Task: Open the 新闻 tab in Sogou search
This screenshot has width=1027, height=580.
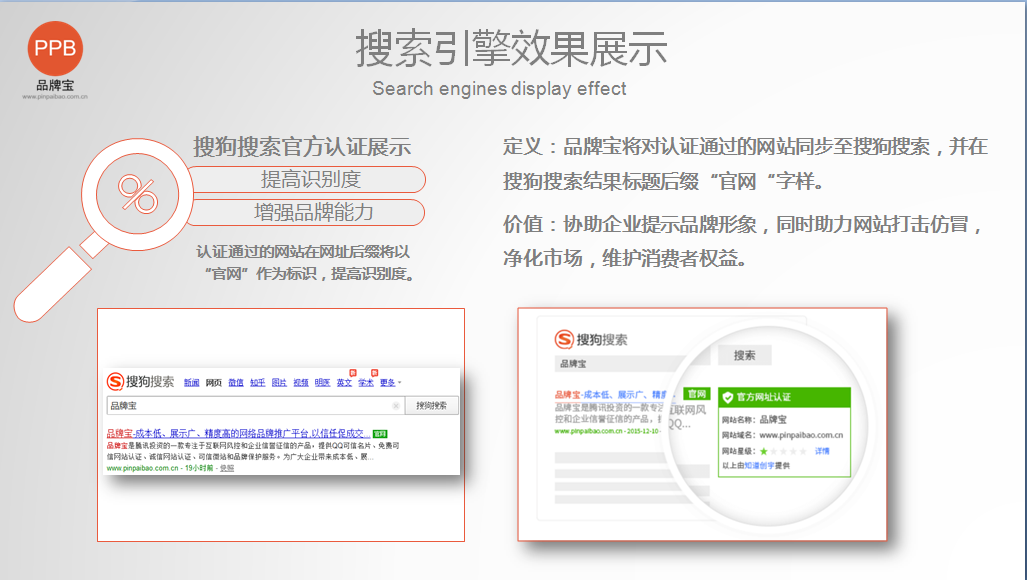Action: click(191, 383)
